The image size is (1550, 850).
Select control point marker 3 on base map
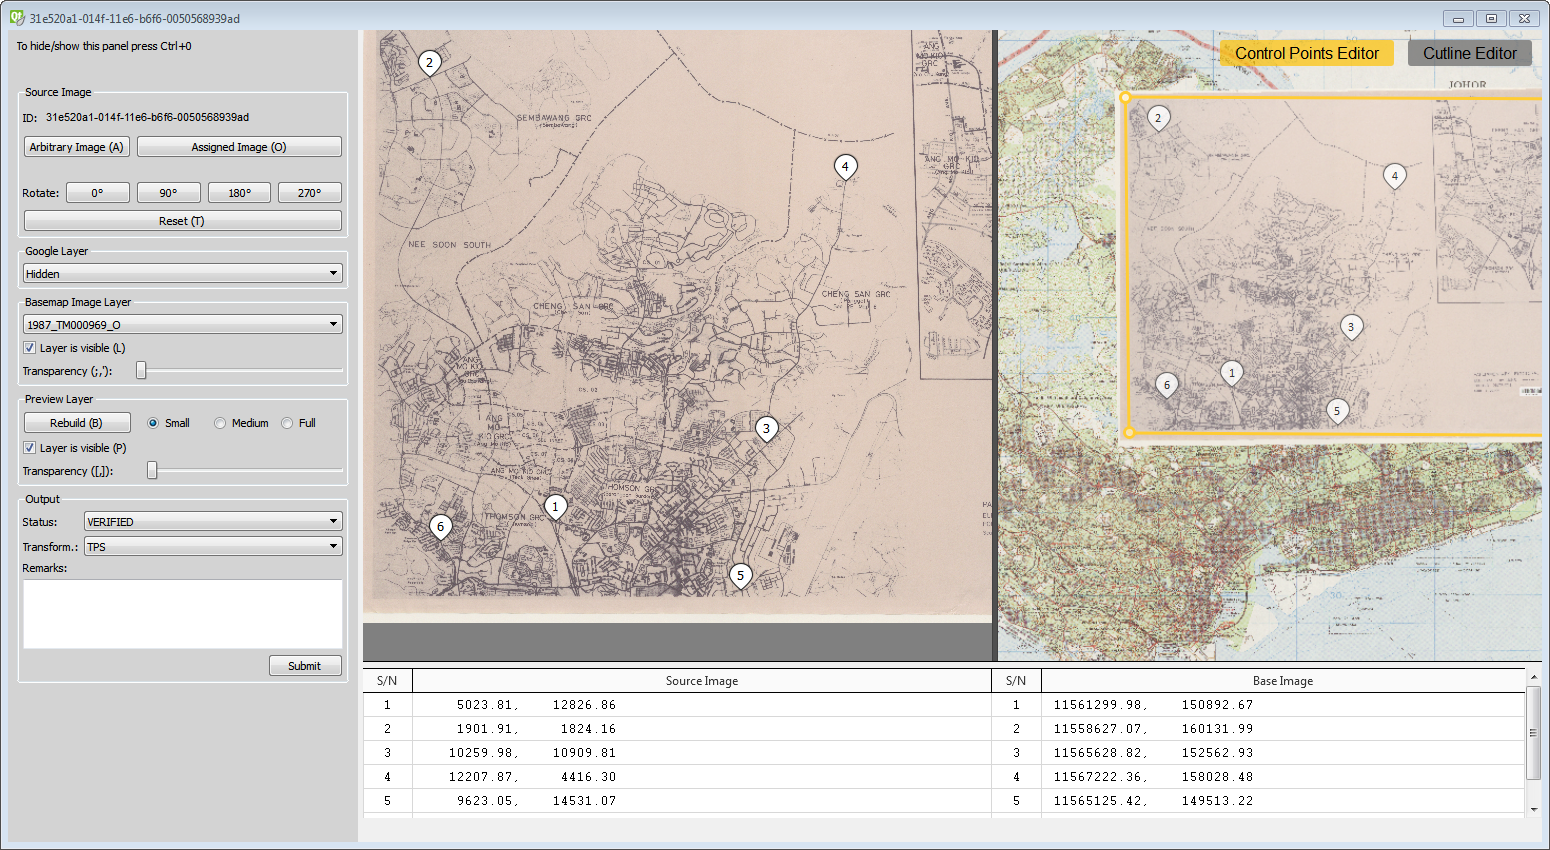(1351, 326)
